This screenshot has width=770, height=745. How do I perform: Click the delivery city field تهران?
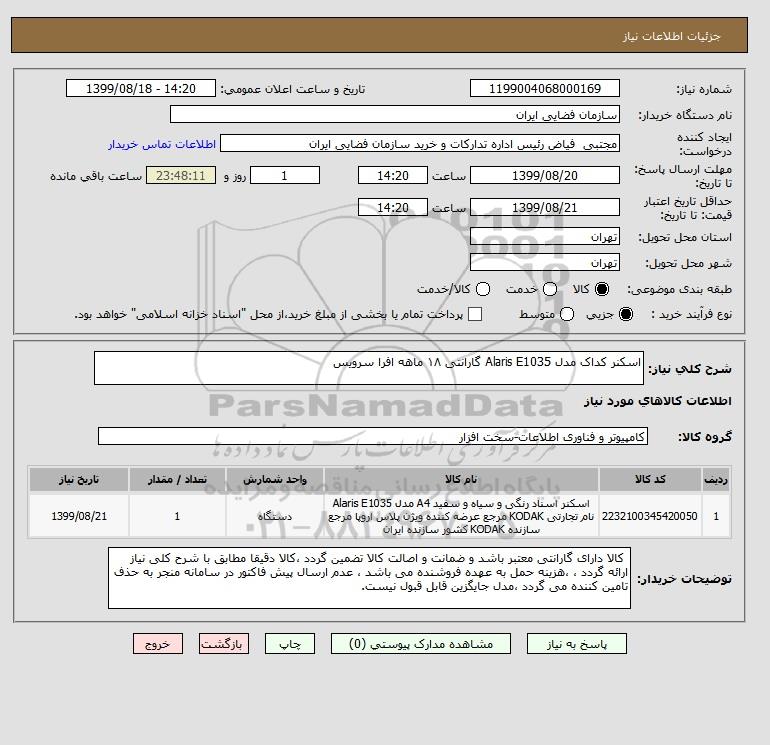point(545,263)
